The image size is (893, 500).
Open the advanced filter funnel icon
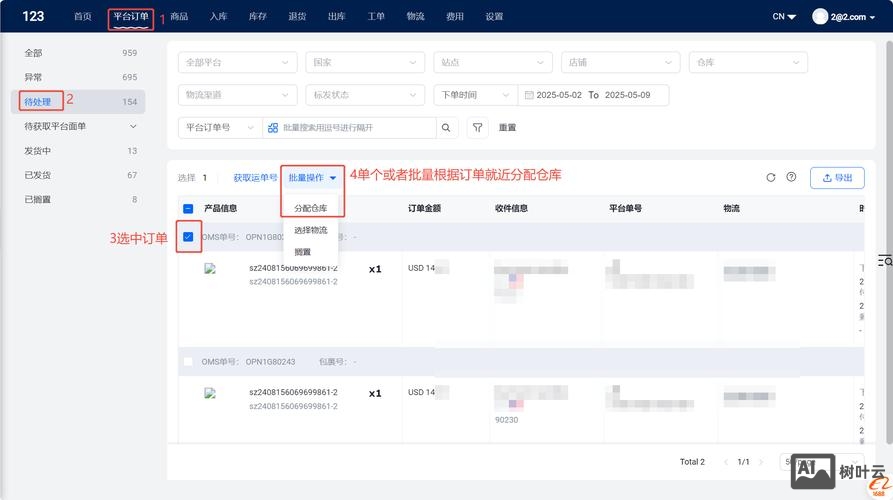(477, 128)
